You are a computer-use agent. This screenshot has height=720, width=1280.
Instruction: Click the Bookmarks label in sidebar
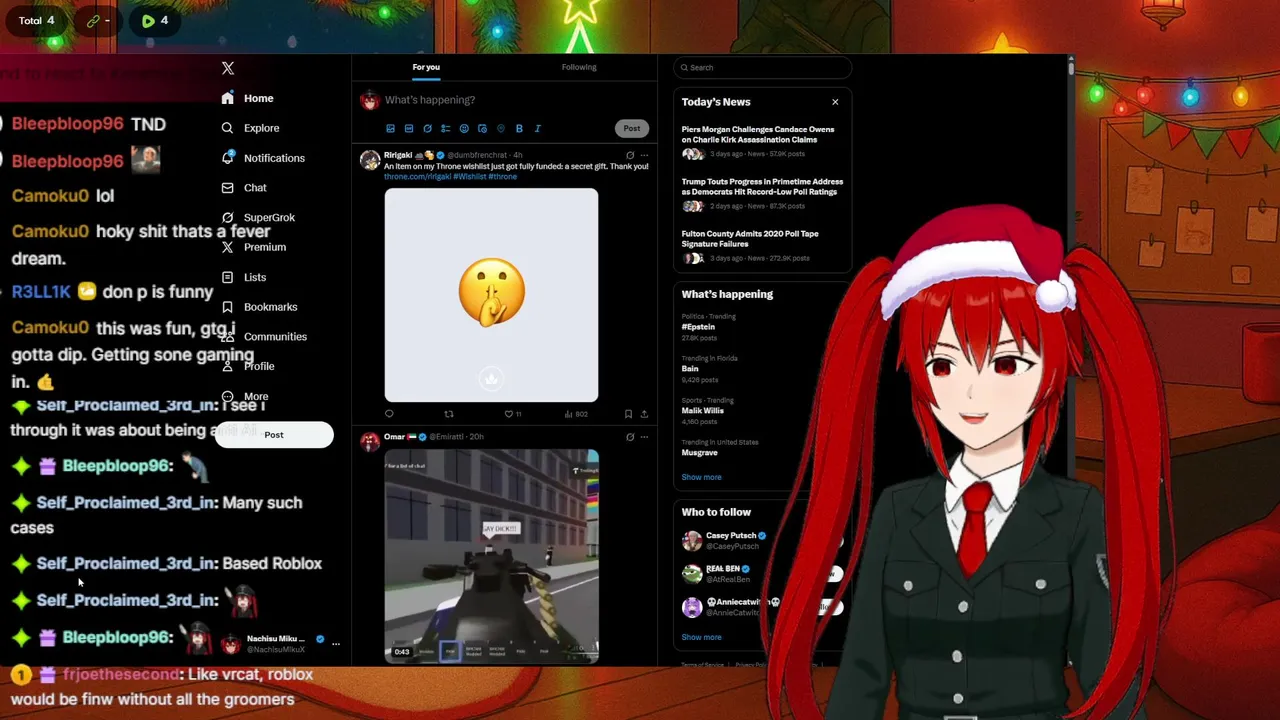click(270, 307)
